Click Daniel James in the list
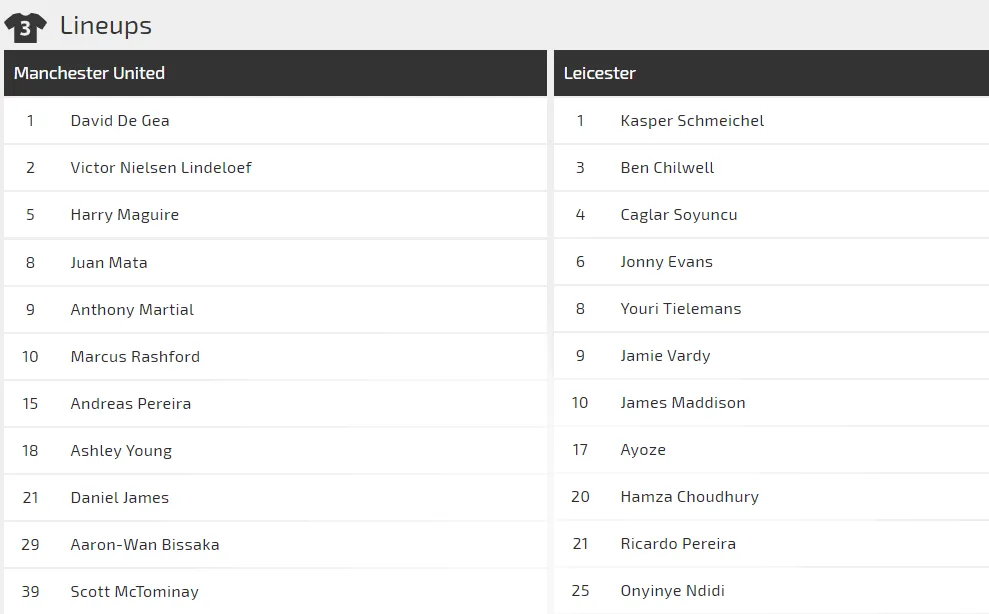The width and height of the screenshot is (989, 614). pyautogui.click(x=120, y=498)
